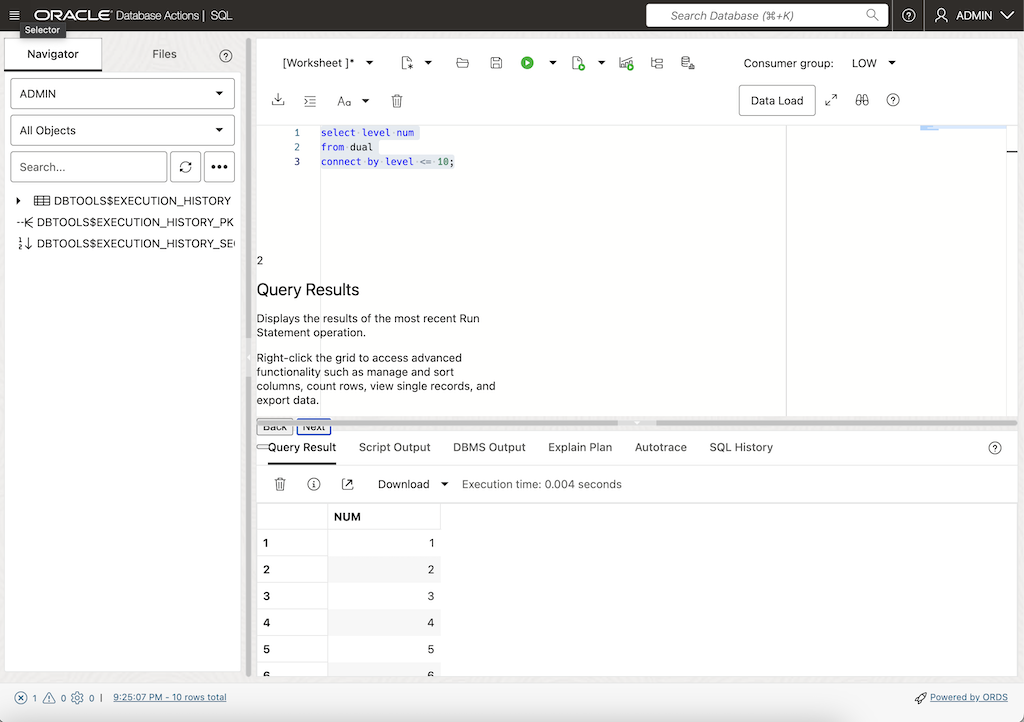Open the ADMIN user menu chevron
1024x722 pixels.
pyautogui.click(x=1006, y=15)
